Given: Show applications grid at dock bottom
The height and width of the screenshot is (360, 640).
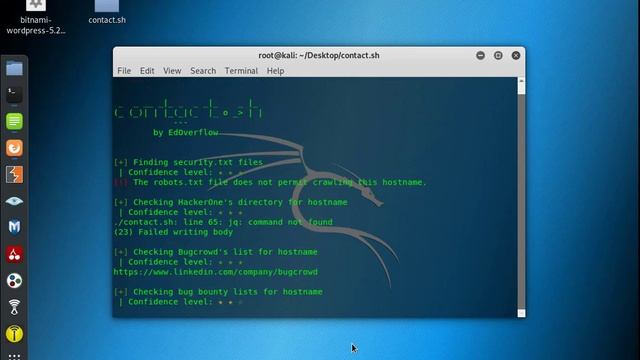Looking at the screenshot, I should click(14, 356).
